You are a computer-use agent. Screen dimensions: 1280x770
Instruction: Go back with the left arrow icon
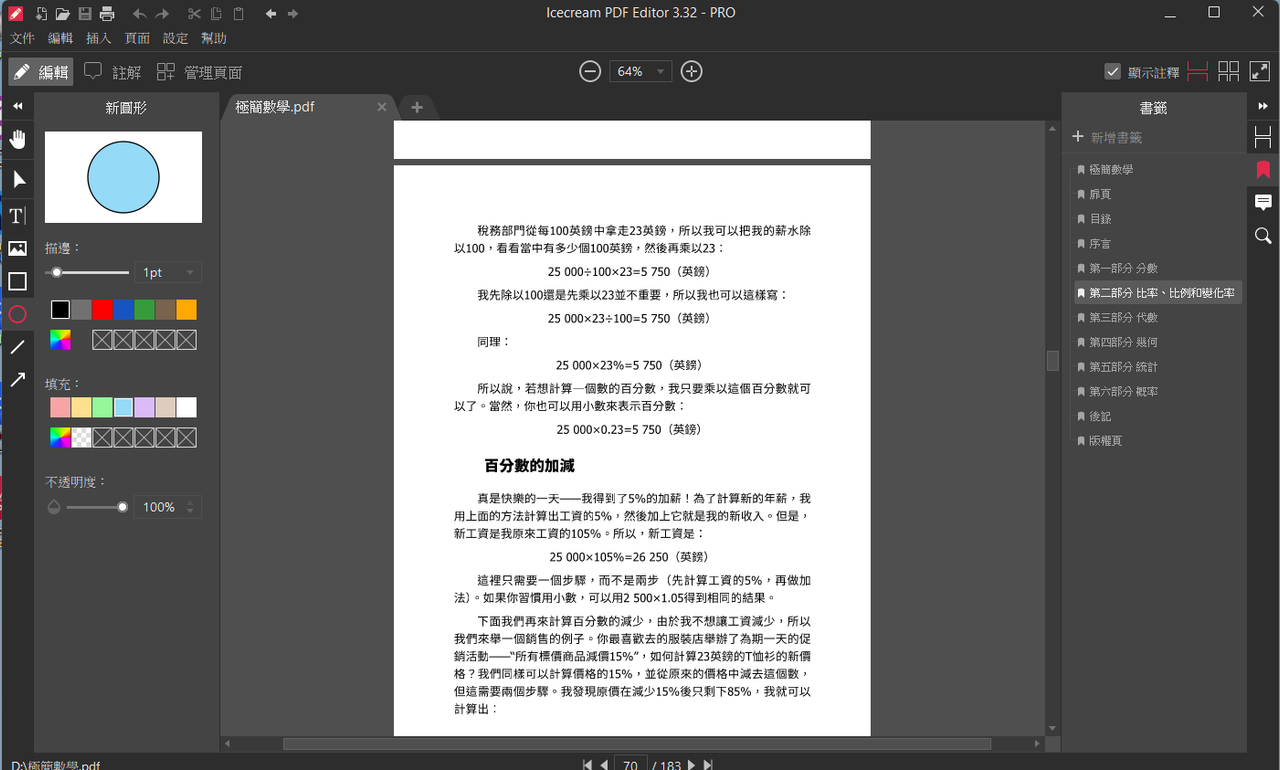(271, 14)
